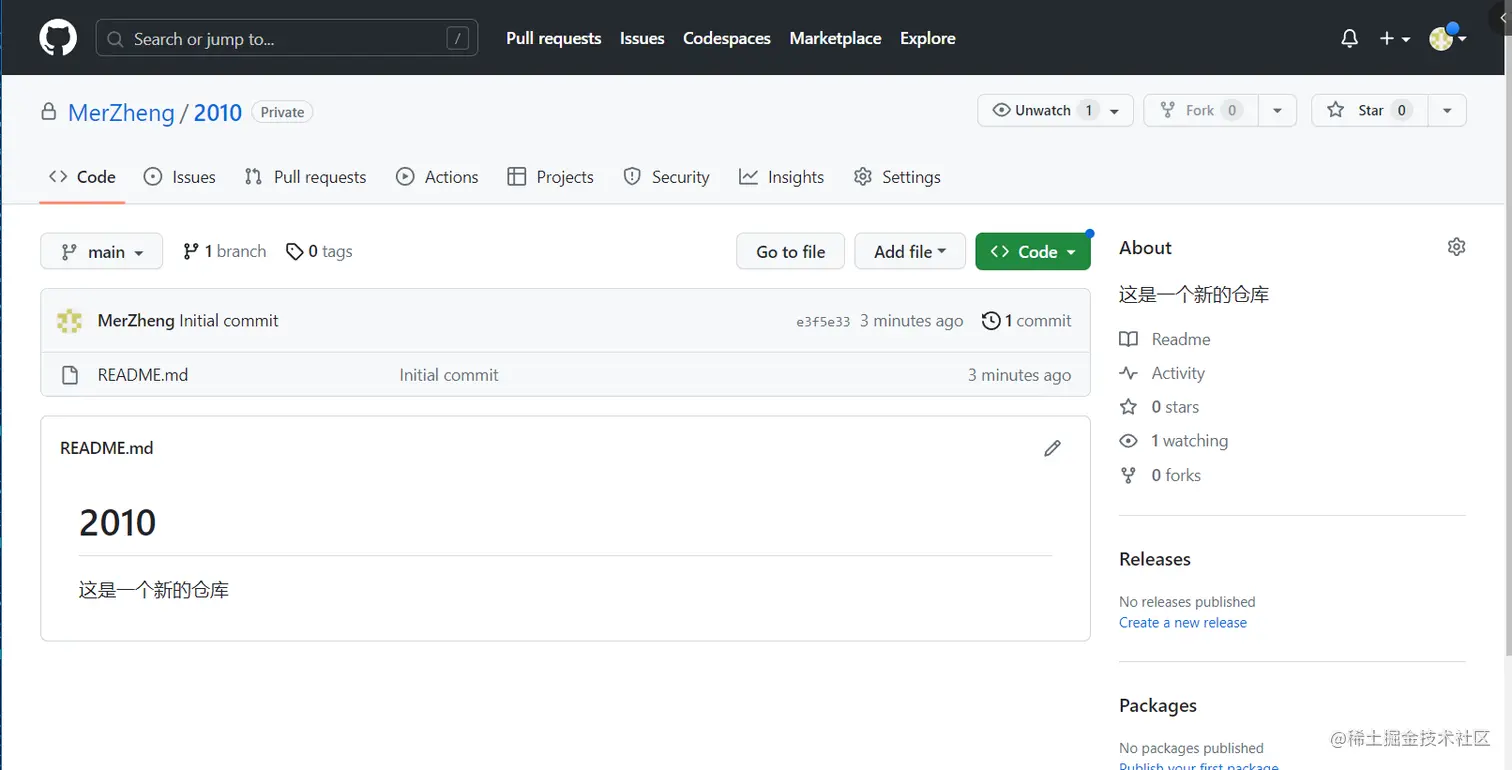Open the Insights tab
The width and height of the screenshot is (1512, 770).
tap(782, 177)
